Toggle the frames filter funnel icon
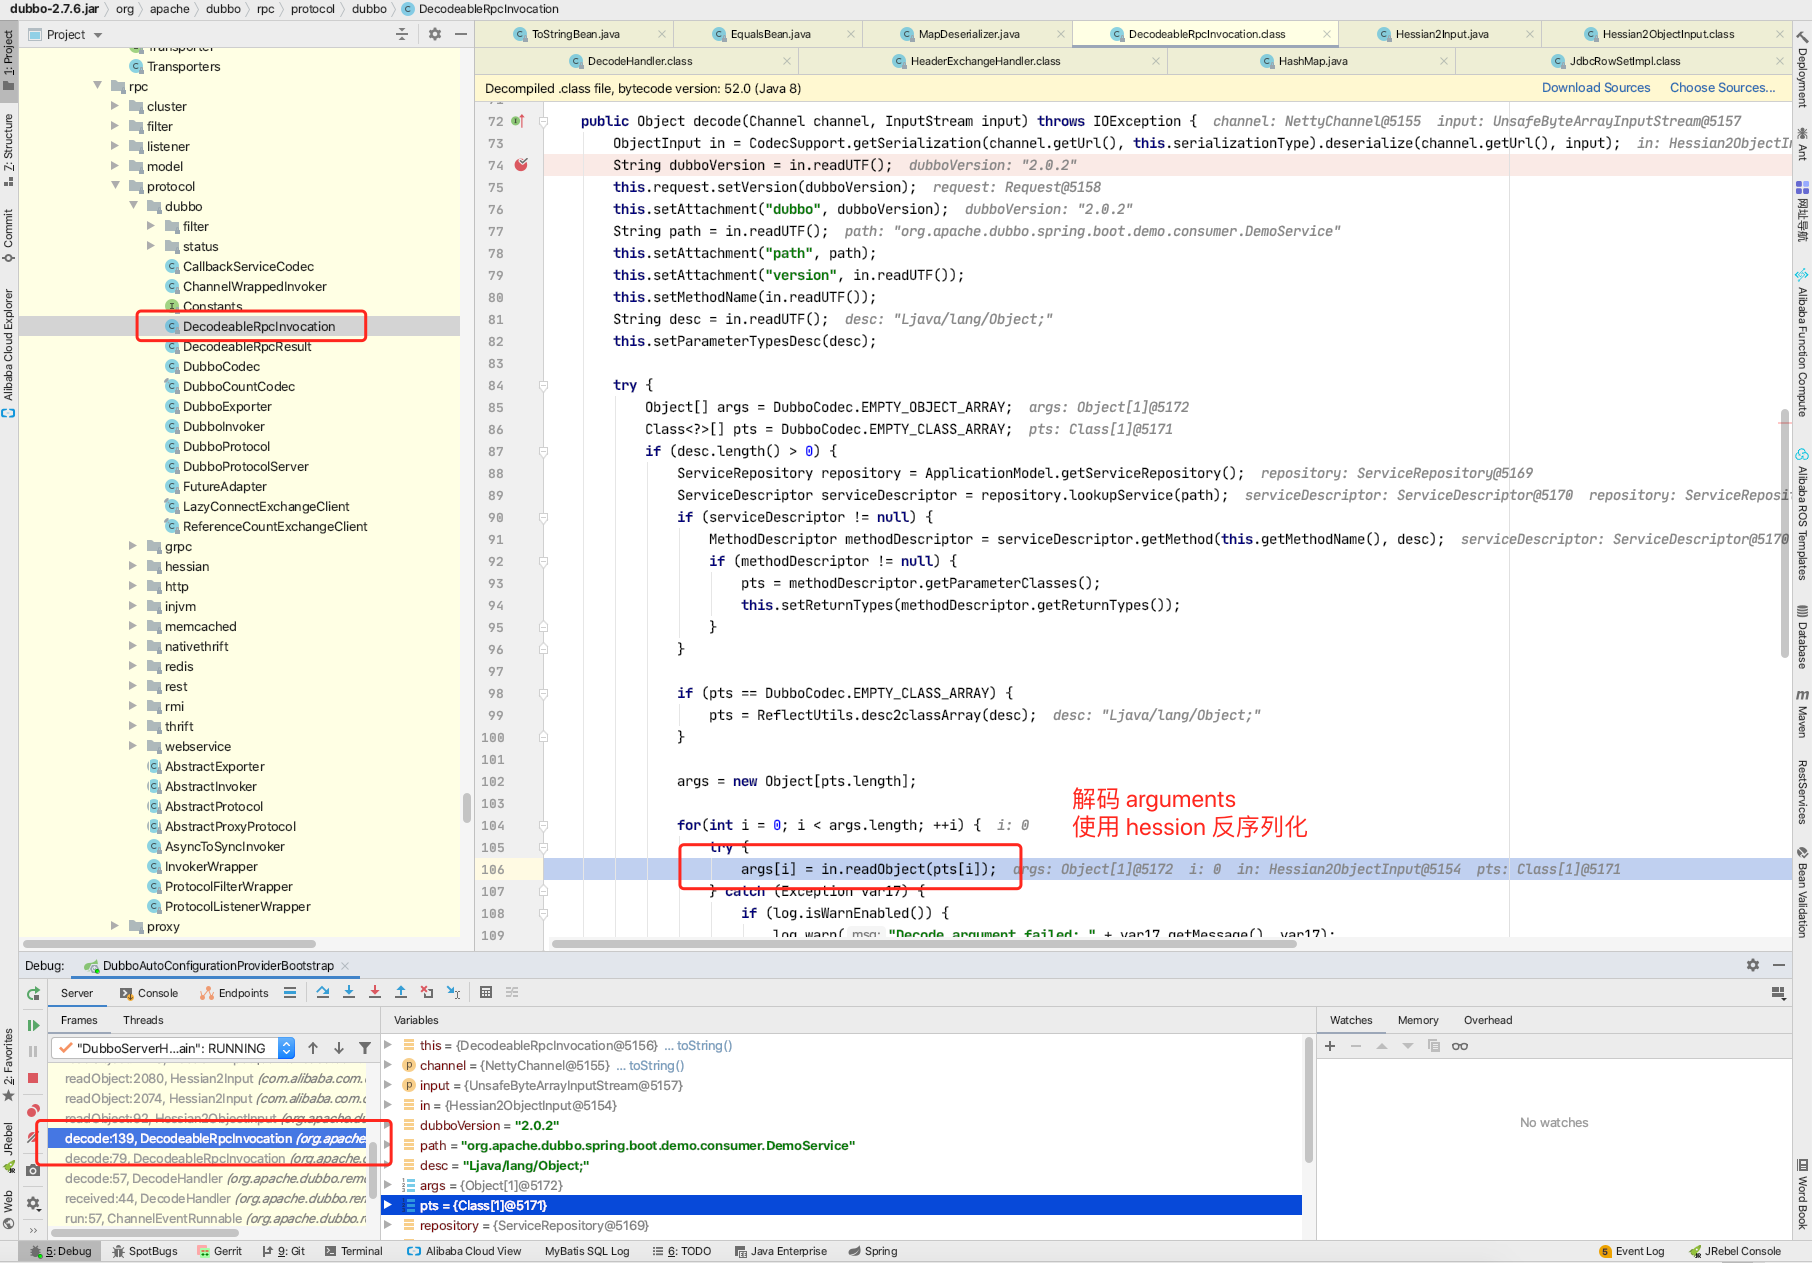 365,1048
